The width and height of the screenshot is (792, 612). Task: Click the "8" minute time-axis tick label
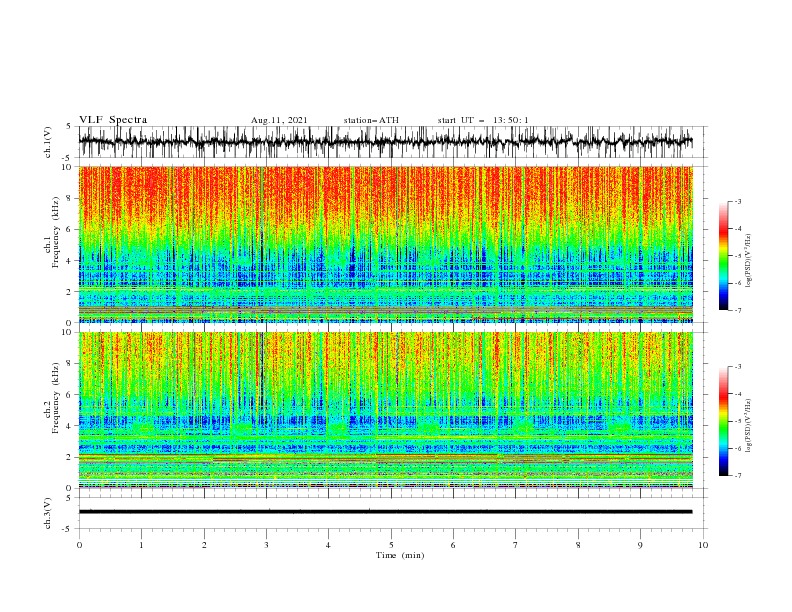578,545
